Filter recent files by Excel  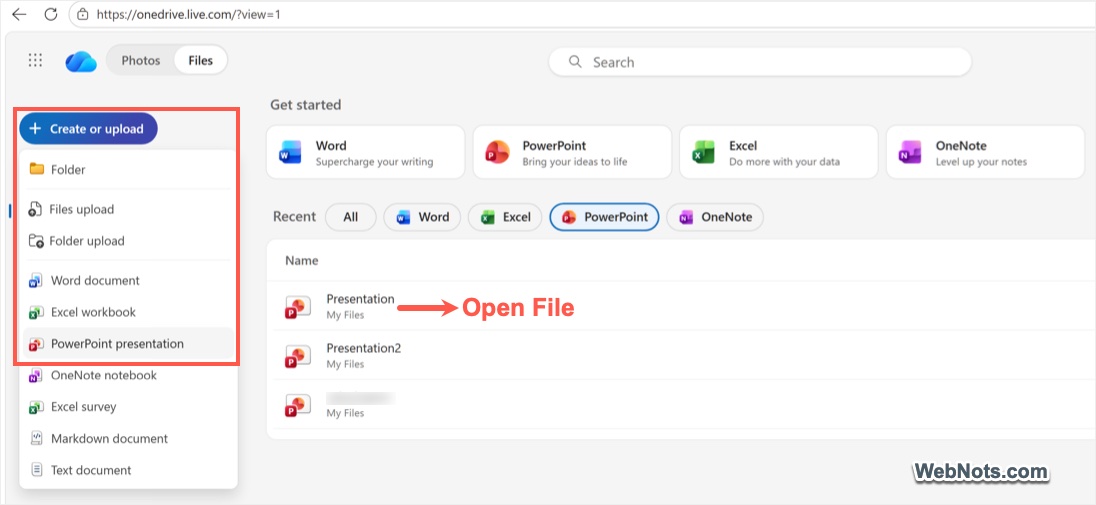click(505, 217)
